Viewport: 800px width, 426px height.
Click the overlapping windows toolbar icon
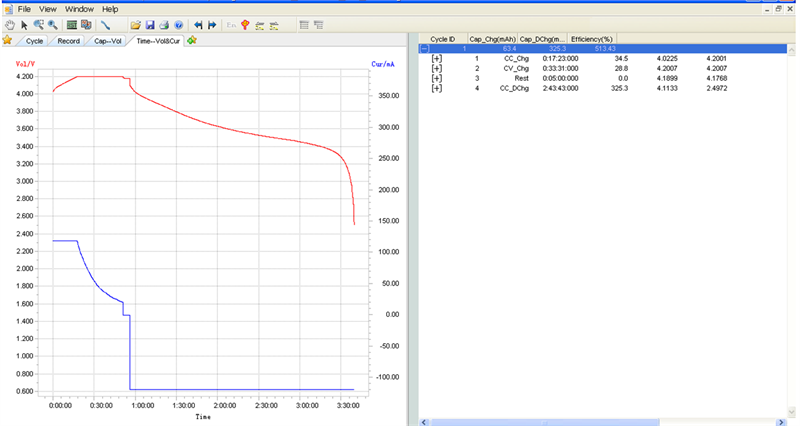pos(86,24)
